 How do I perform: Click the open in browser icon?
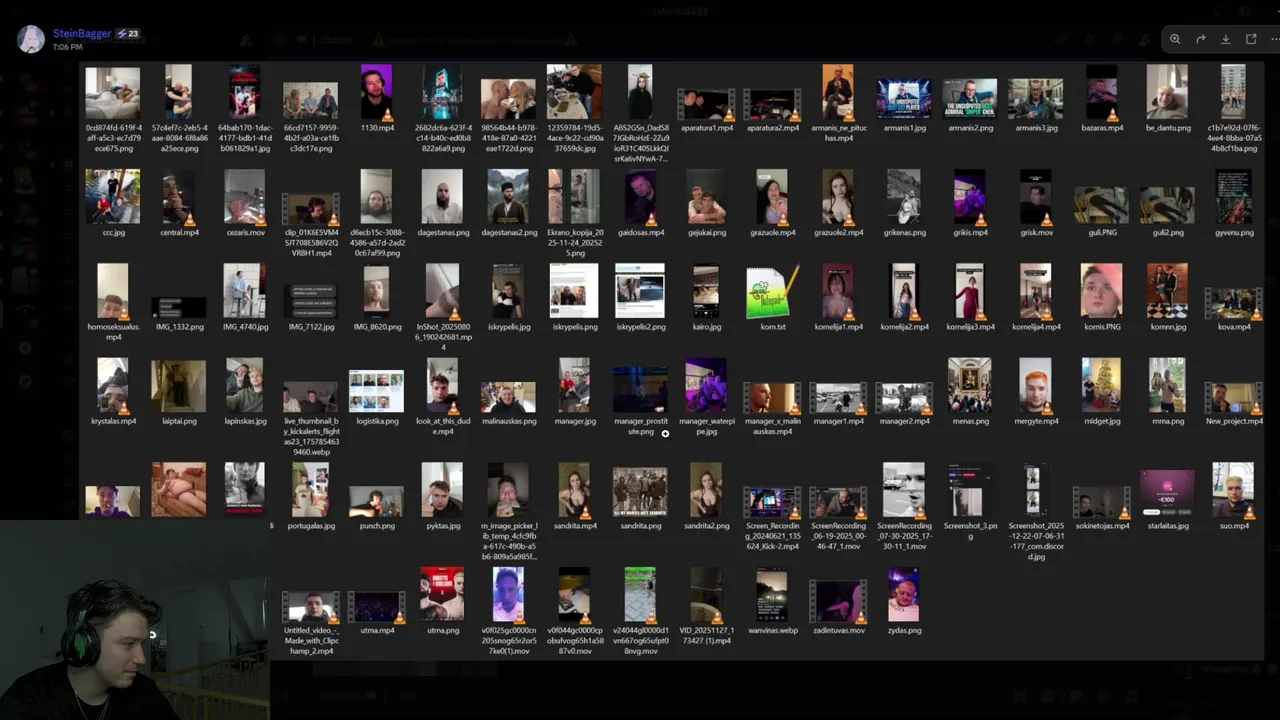[x=1251, y=39]
